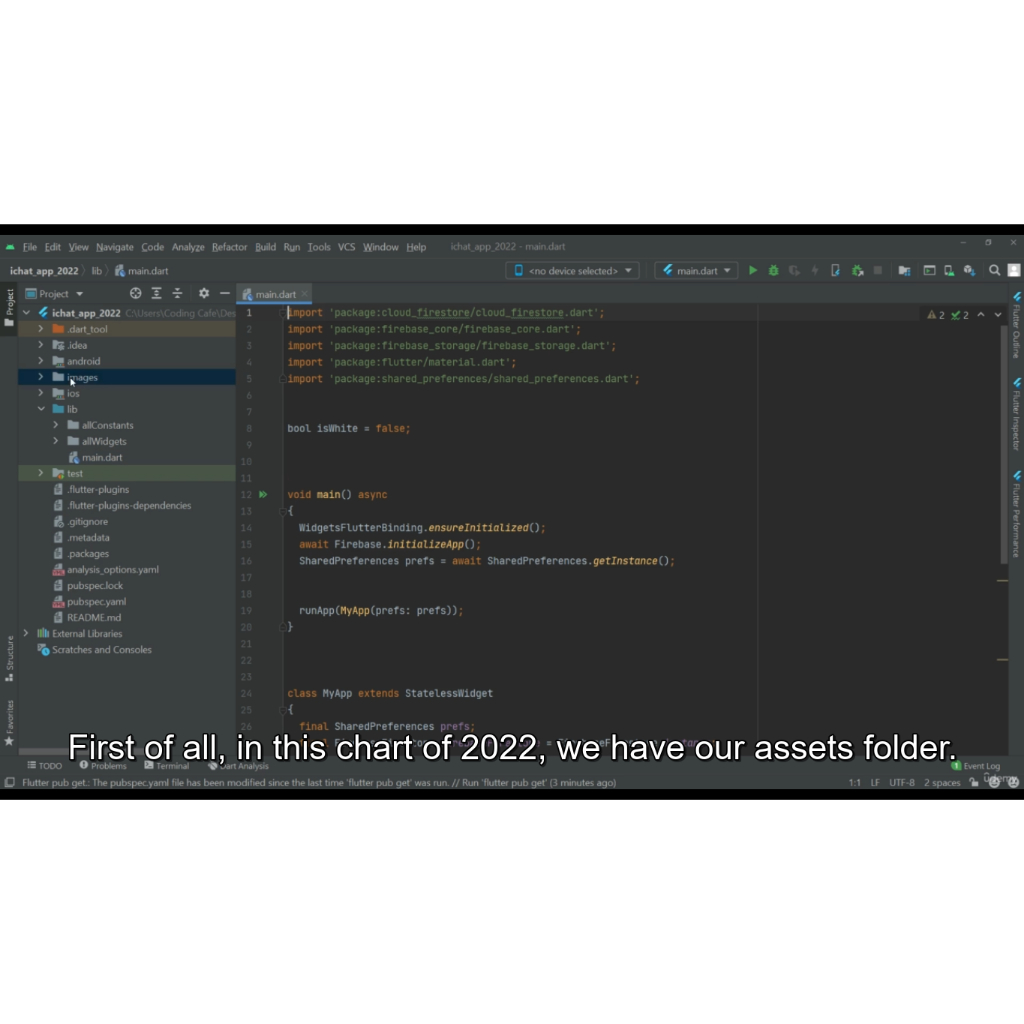The height and width of the screenshot is (1024, 1024).
Task: Open the File menu
Action: coord(29,247)
